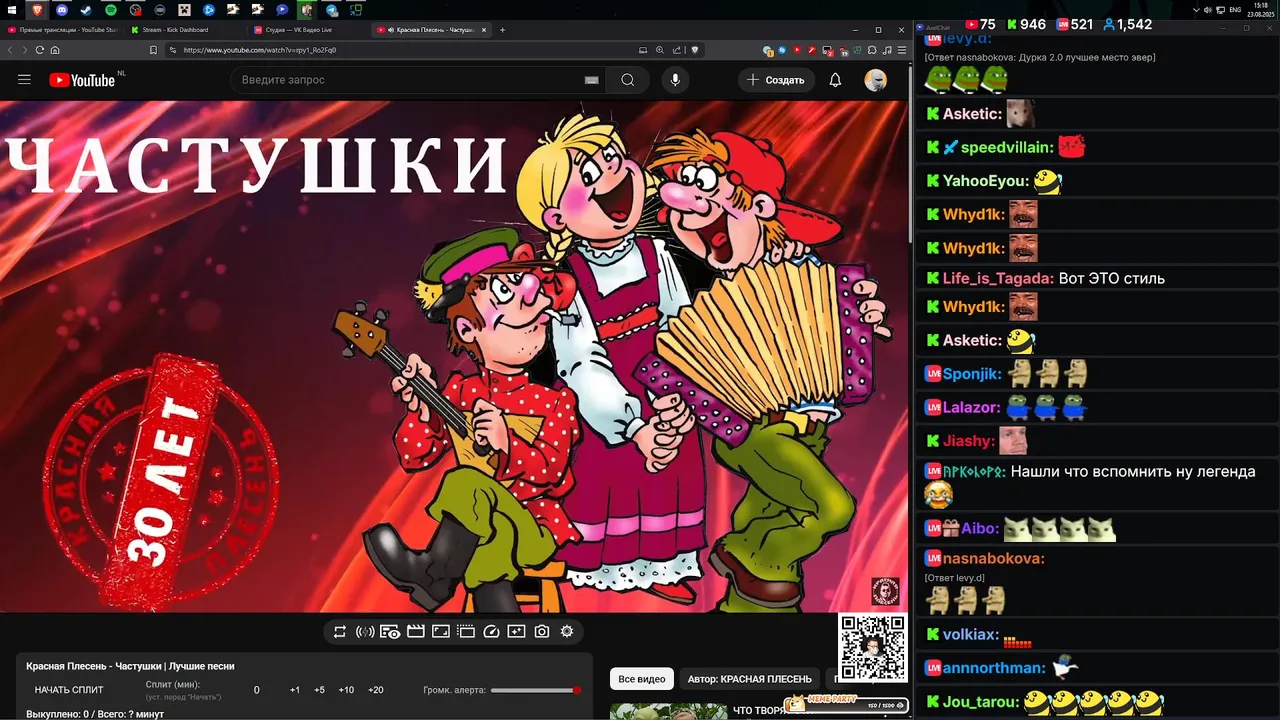Open the YouTube guide hamburger menu
1280x720 pixels.
24,80
